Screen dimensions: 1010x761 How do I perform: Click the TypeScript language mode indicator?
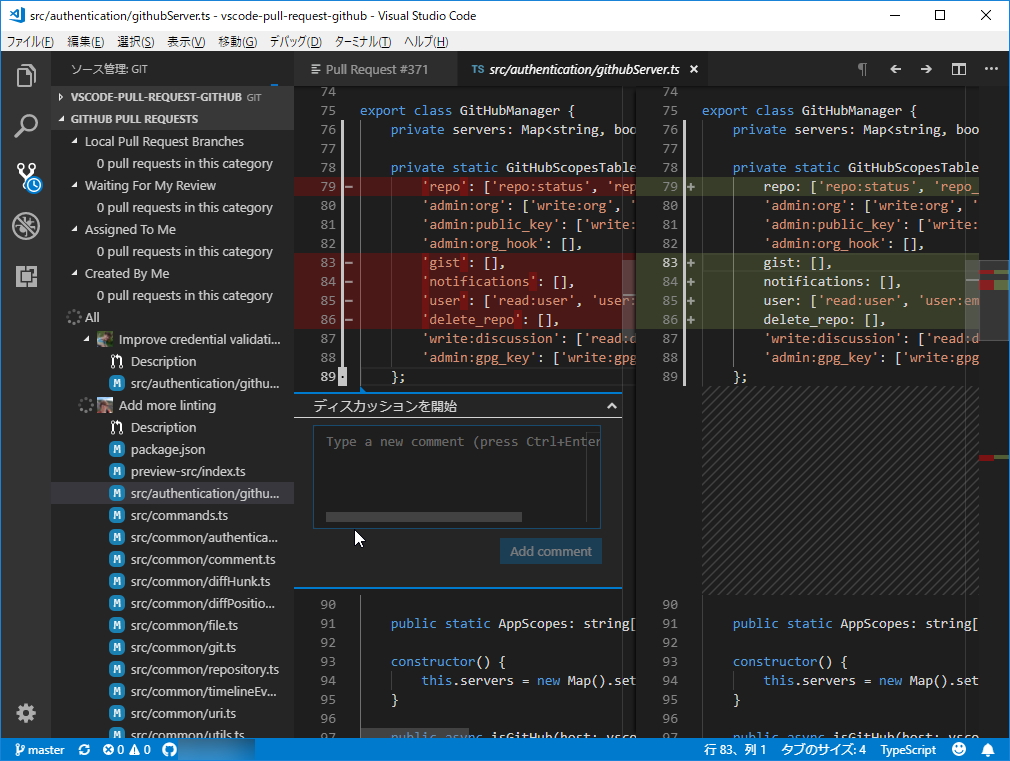coord(908,749)
